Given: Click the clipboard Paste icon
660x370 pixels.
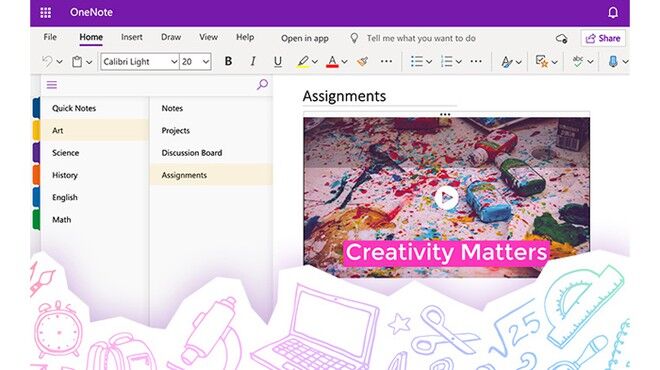Looking at the screenshot, I should 77,62.
